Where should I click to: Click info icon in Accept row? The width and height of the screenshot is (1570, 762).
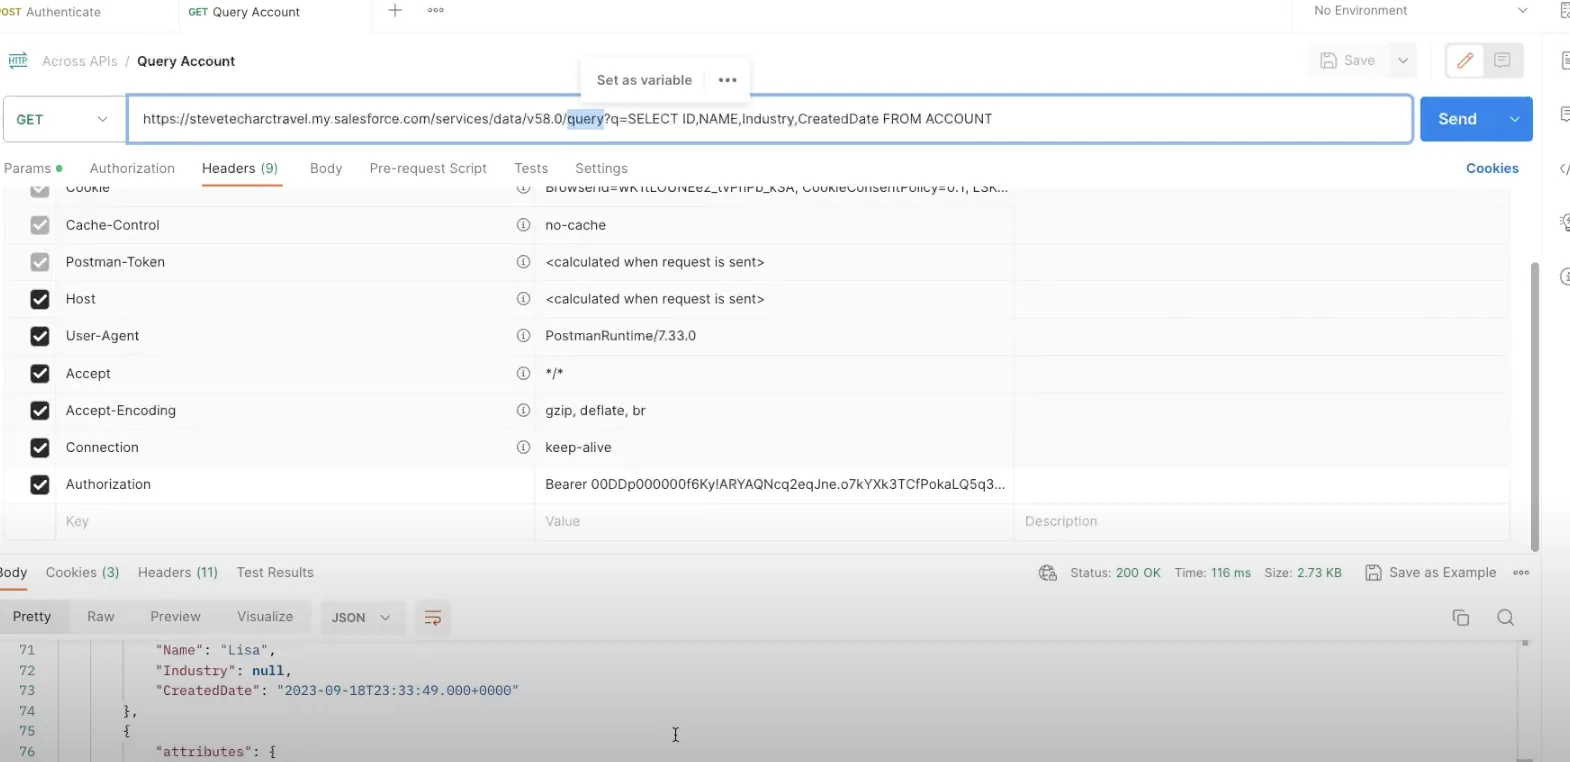tap(523, 373)
